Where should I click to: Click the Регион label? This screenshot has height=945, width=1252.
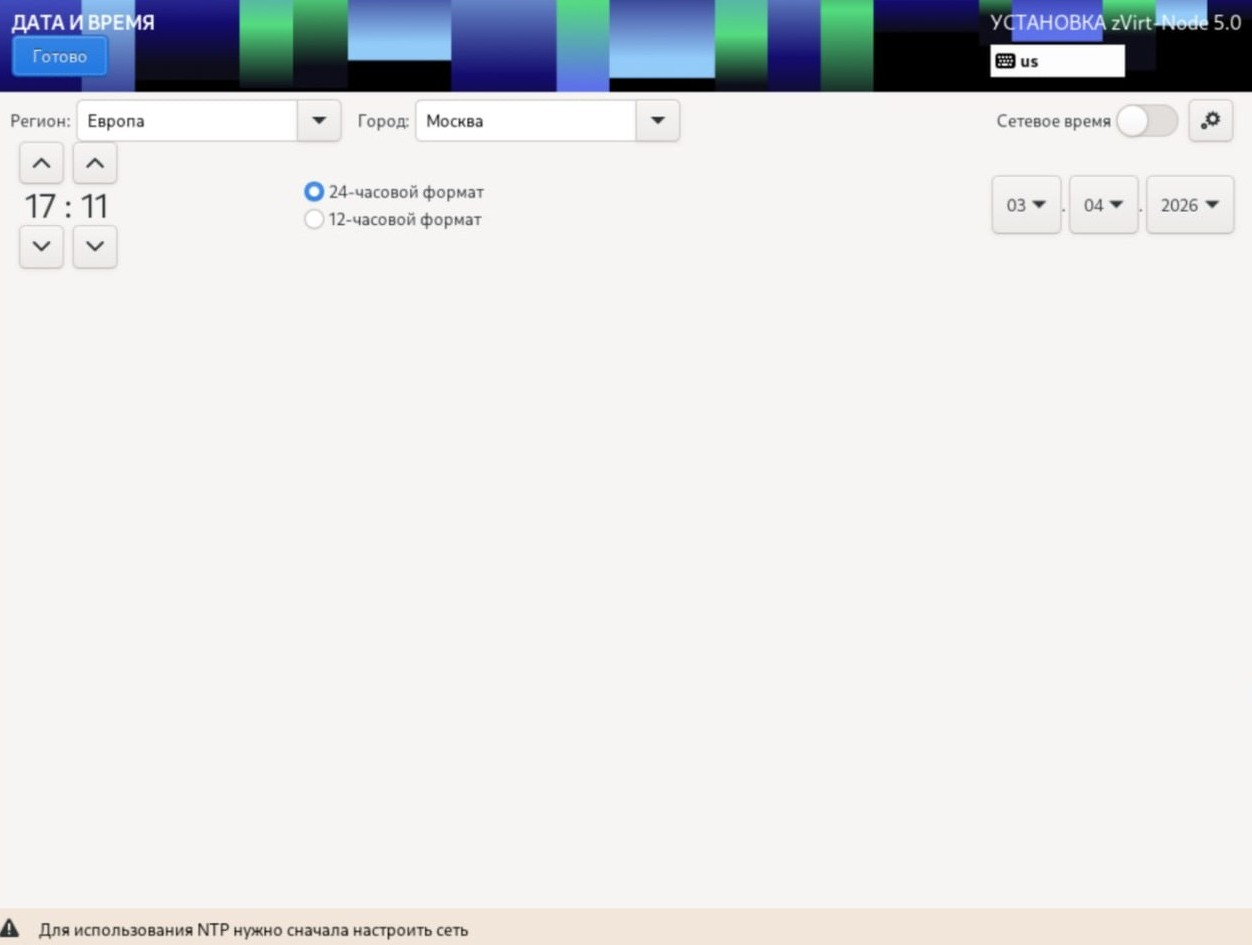40,121
